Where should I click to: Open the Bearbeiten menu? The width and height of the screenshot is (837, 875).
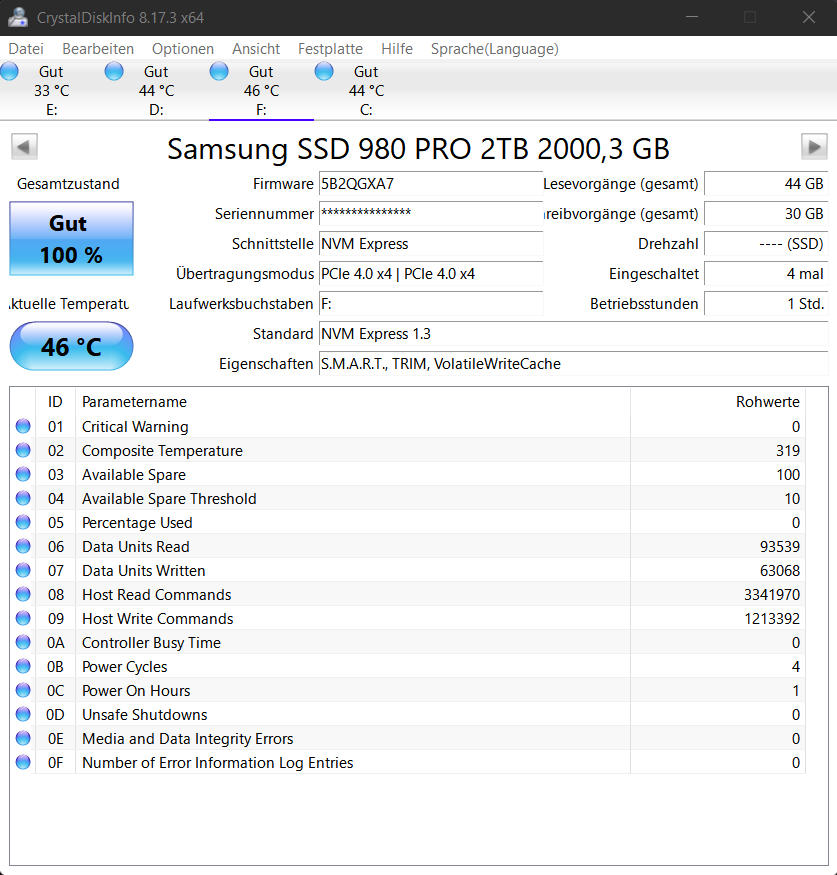[x=98, y=49]
